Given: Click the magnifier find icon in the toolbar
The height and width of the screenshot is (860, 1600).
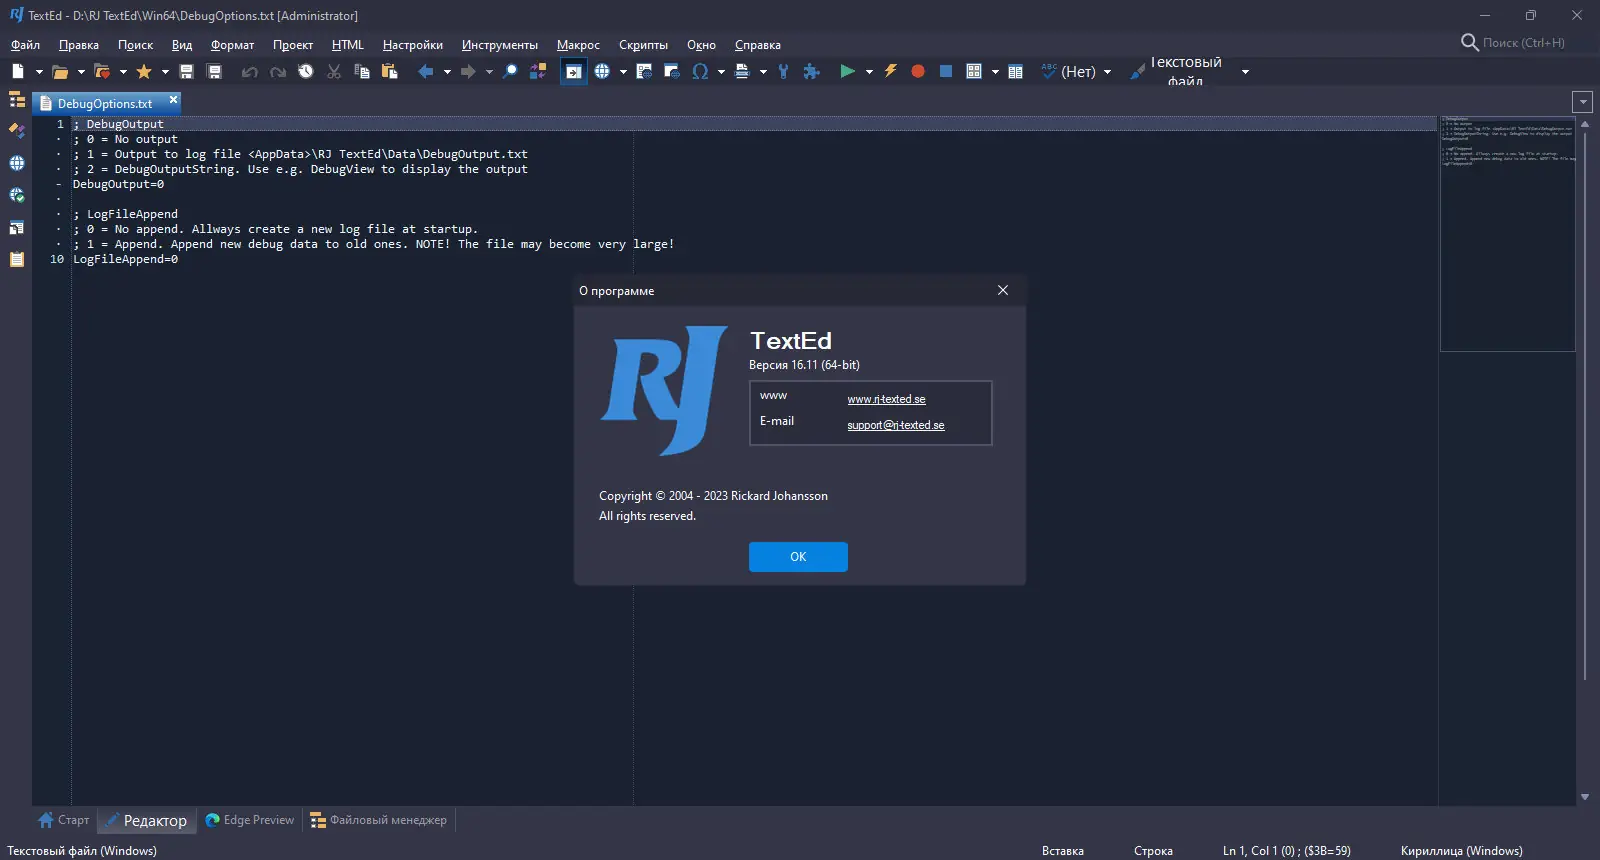Looking at the screenshot, I should tap(510, 71).
